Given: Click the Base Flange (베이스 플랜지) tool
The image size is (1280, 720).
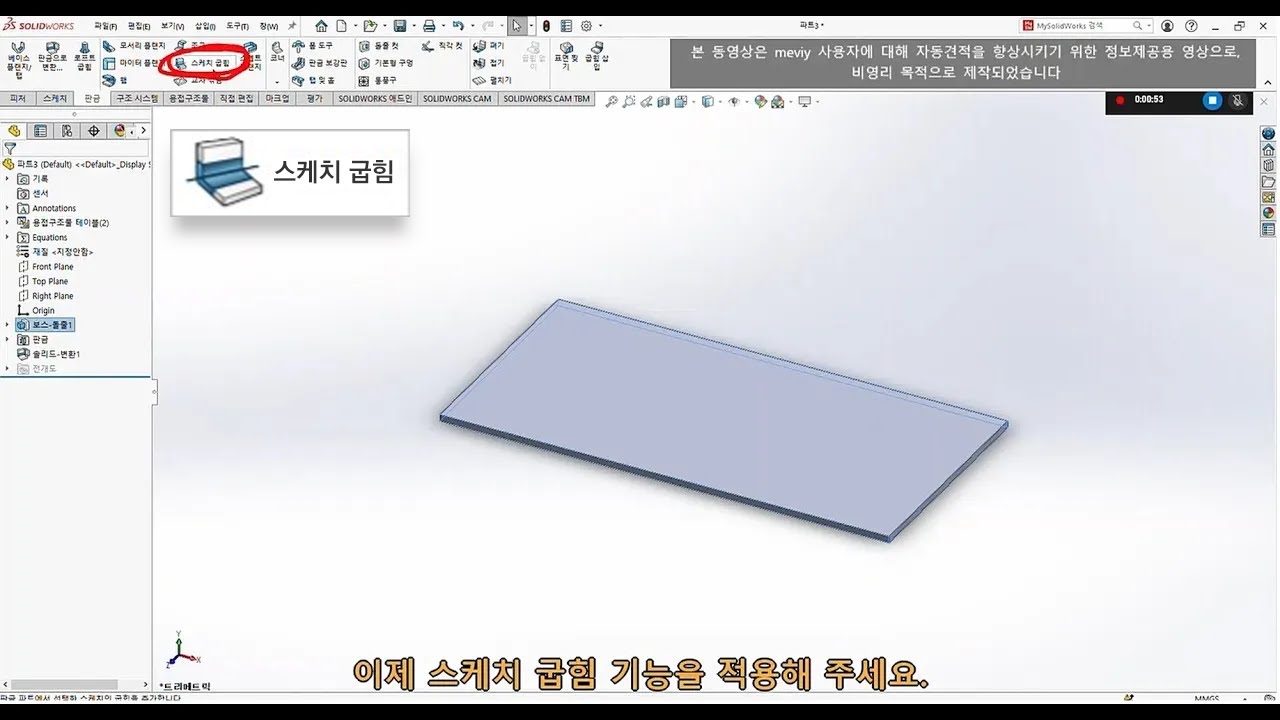Looking at the screenshot, I should click(x=18, y=59).
